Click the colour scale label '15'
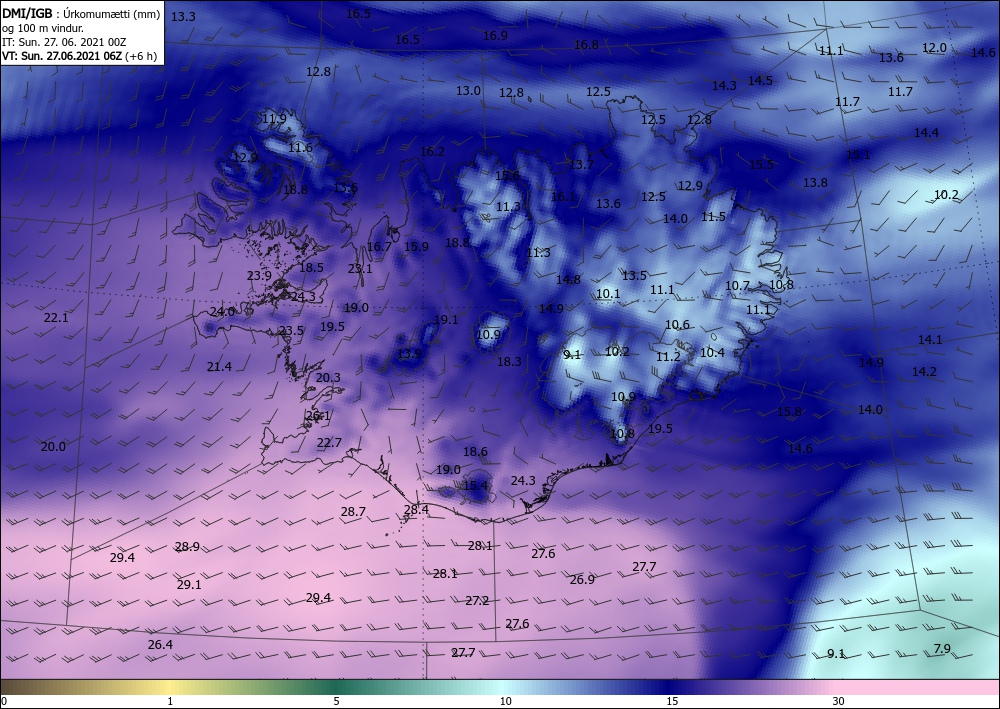 click(672, 701)
